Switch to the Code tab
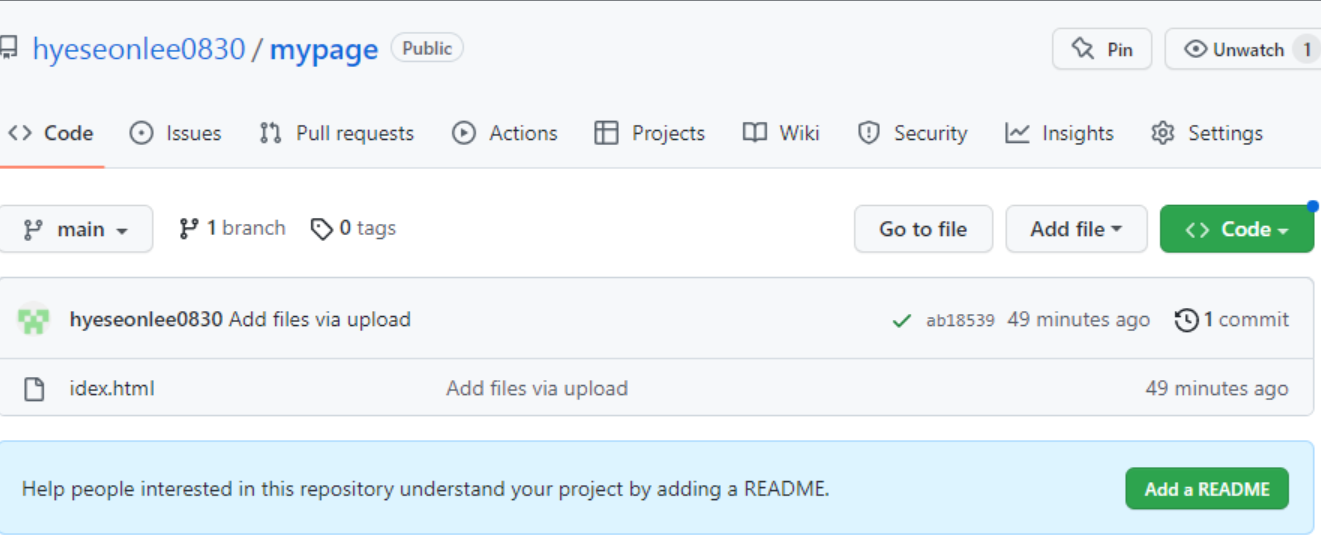This screenshot has width=1321, height=535. coord(51,133)
